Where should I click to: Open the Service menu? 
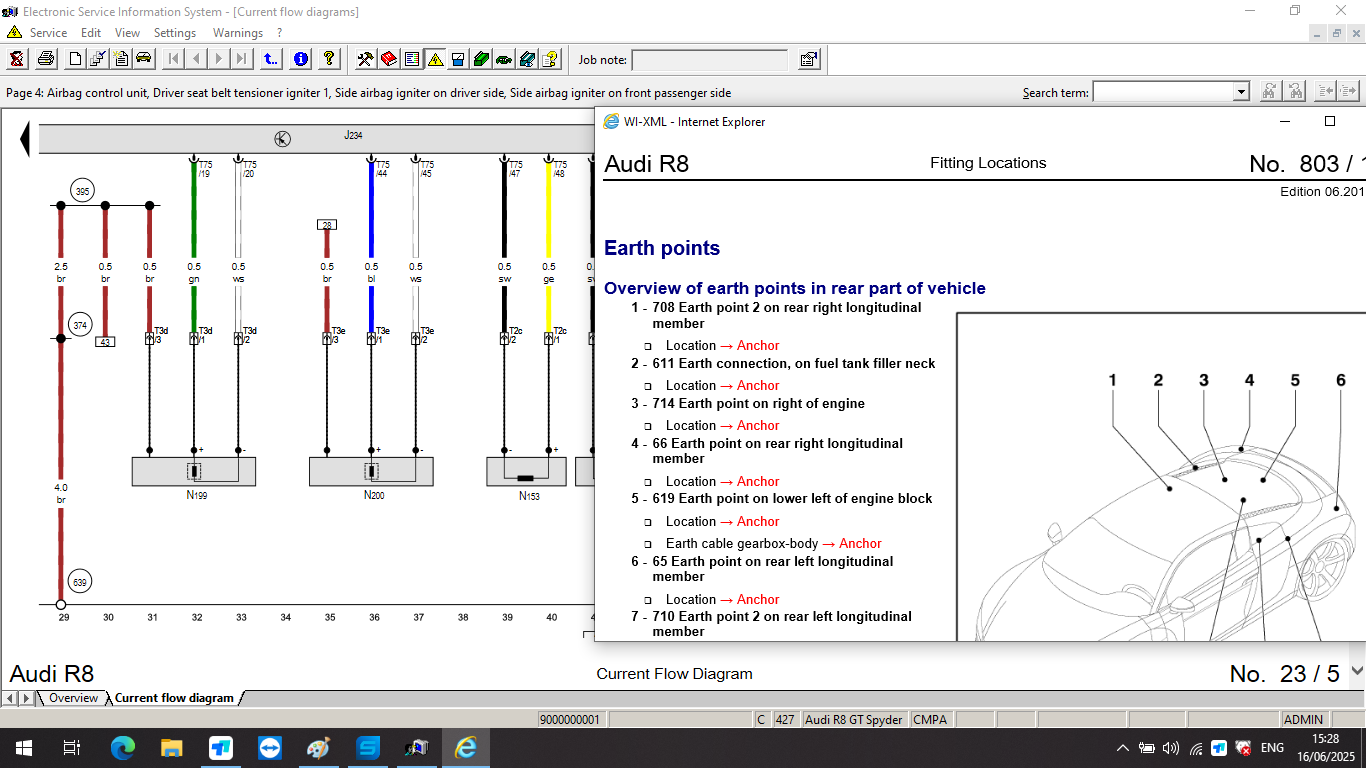coord(48,32)
